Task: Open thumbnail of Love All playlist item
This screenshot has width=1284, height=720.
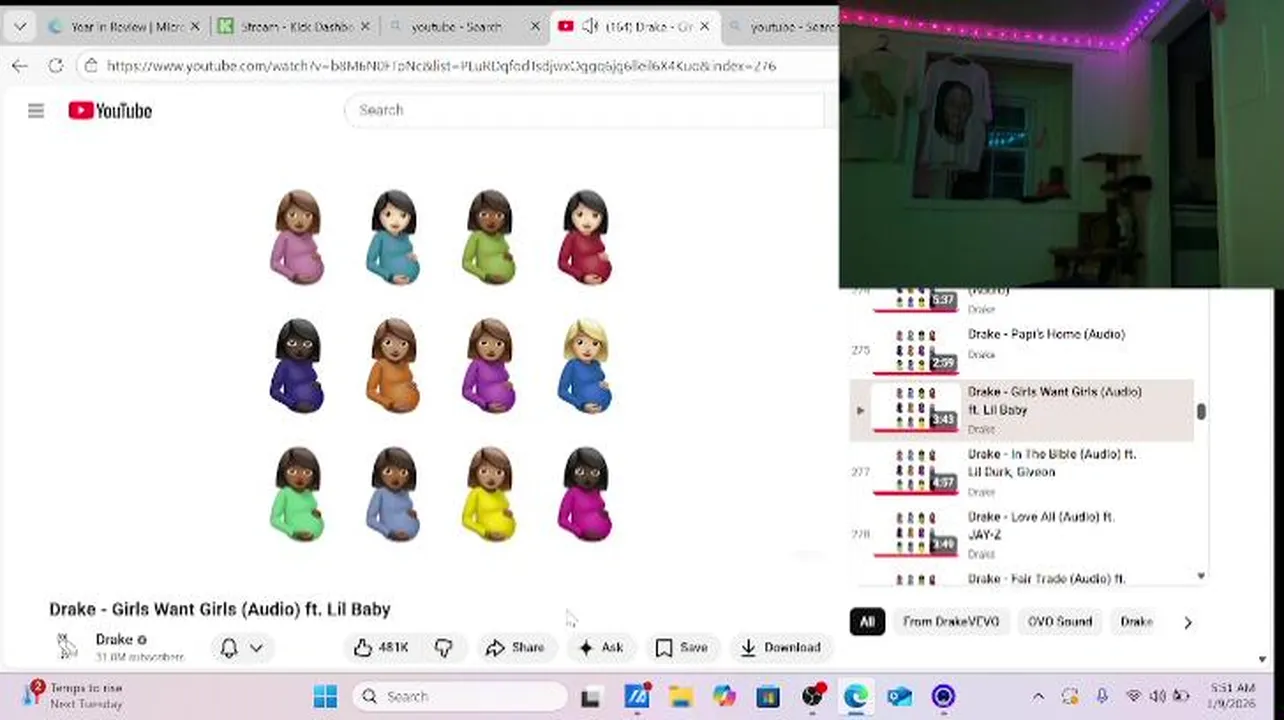Action: point(914,533)
